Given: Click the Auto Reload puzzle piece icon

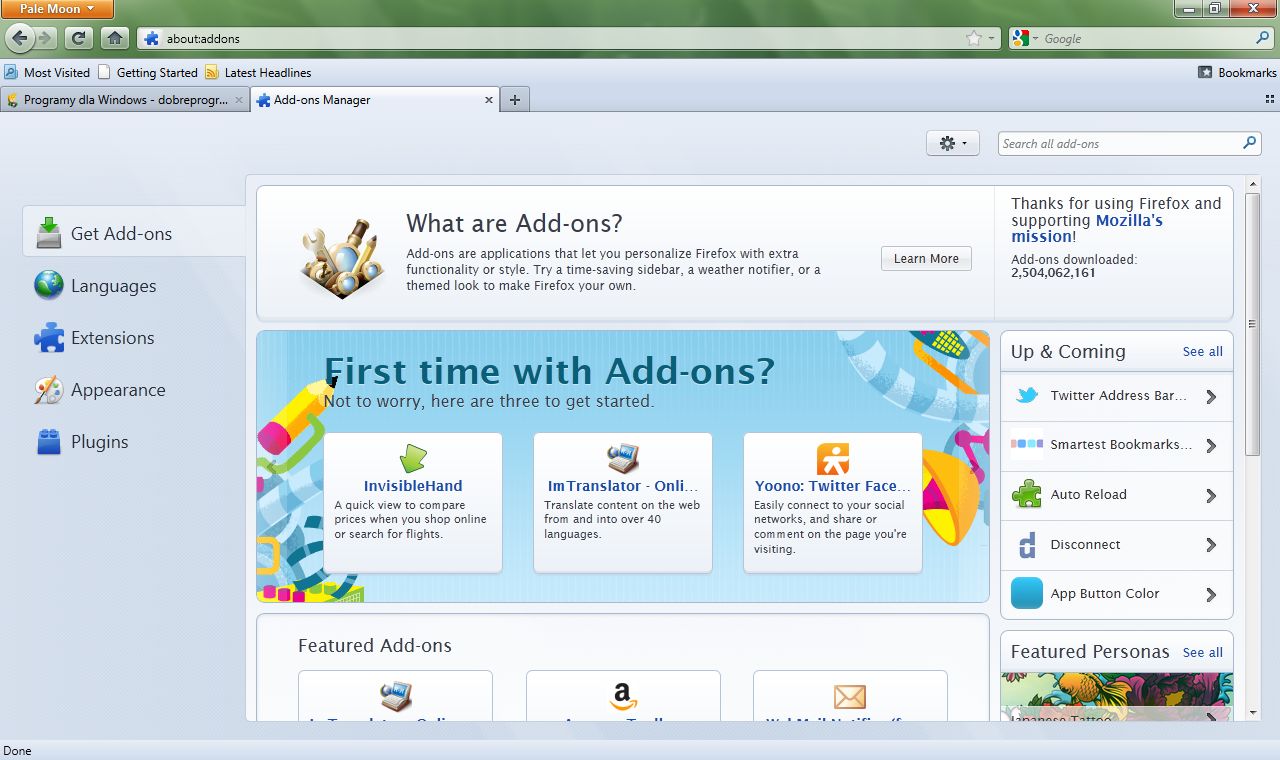Looking at the screenshot, I should click(1027, 494).
